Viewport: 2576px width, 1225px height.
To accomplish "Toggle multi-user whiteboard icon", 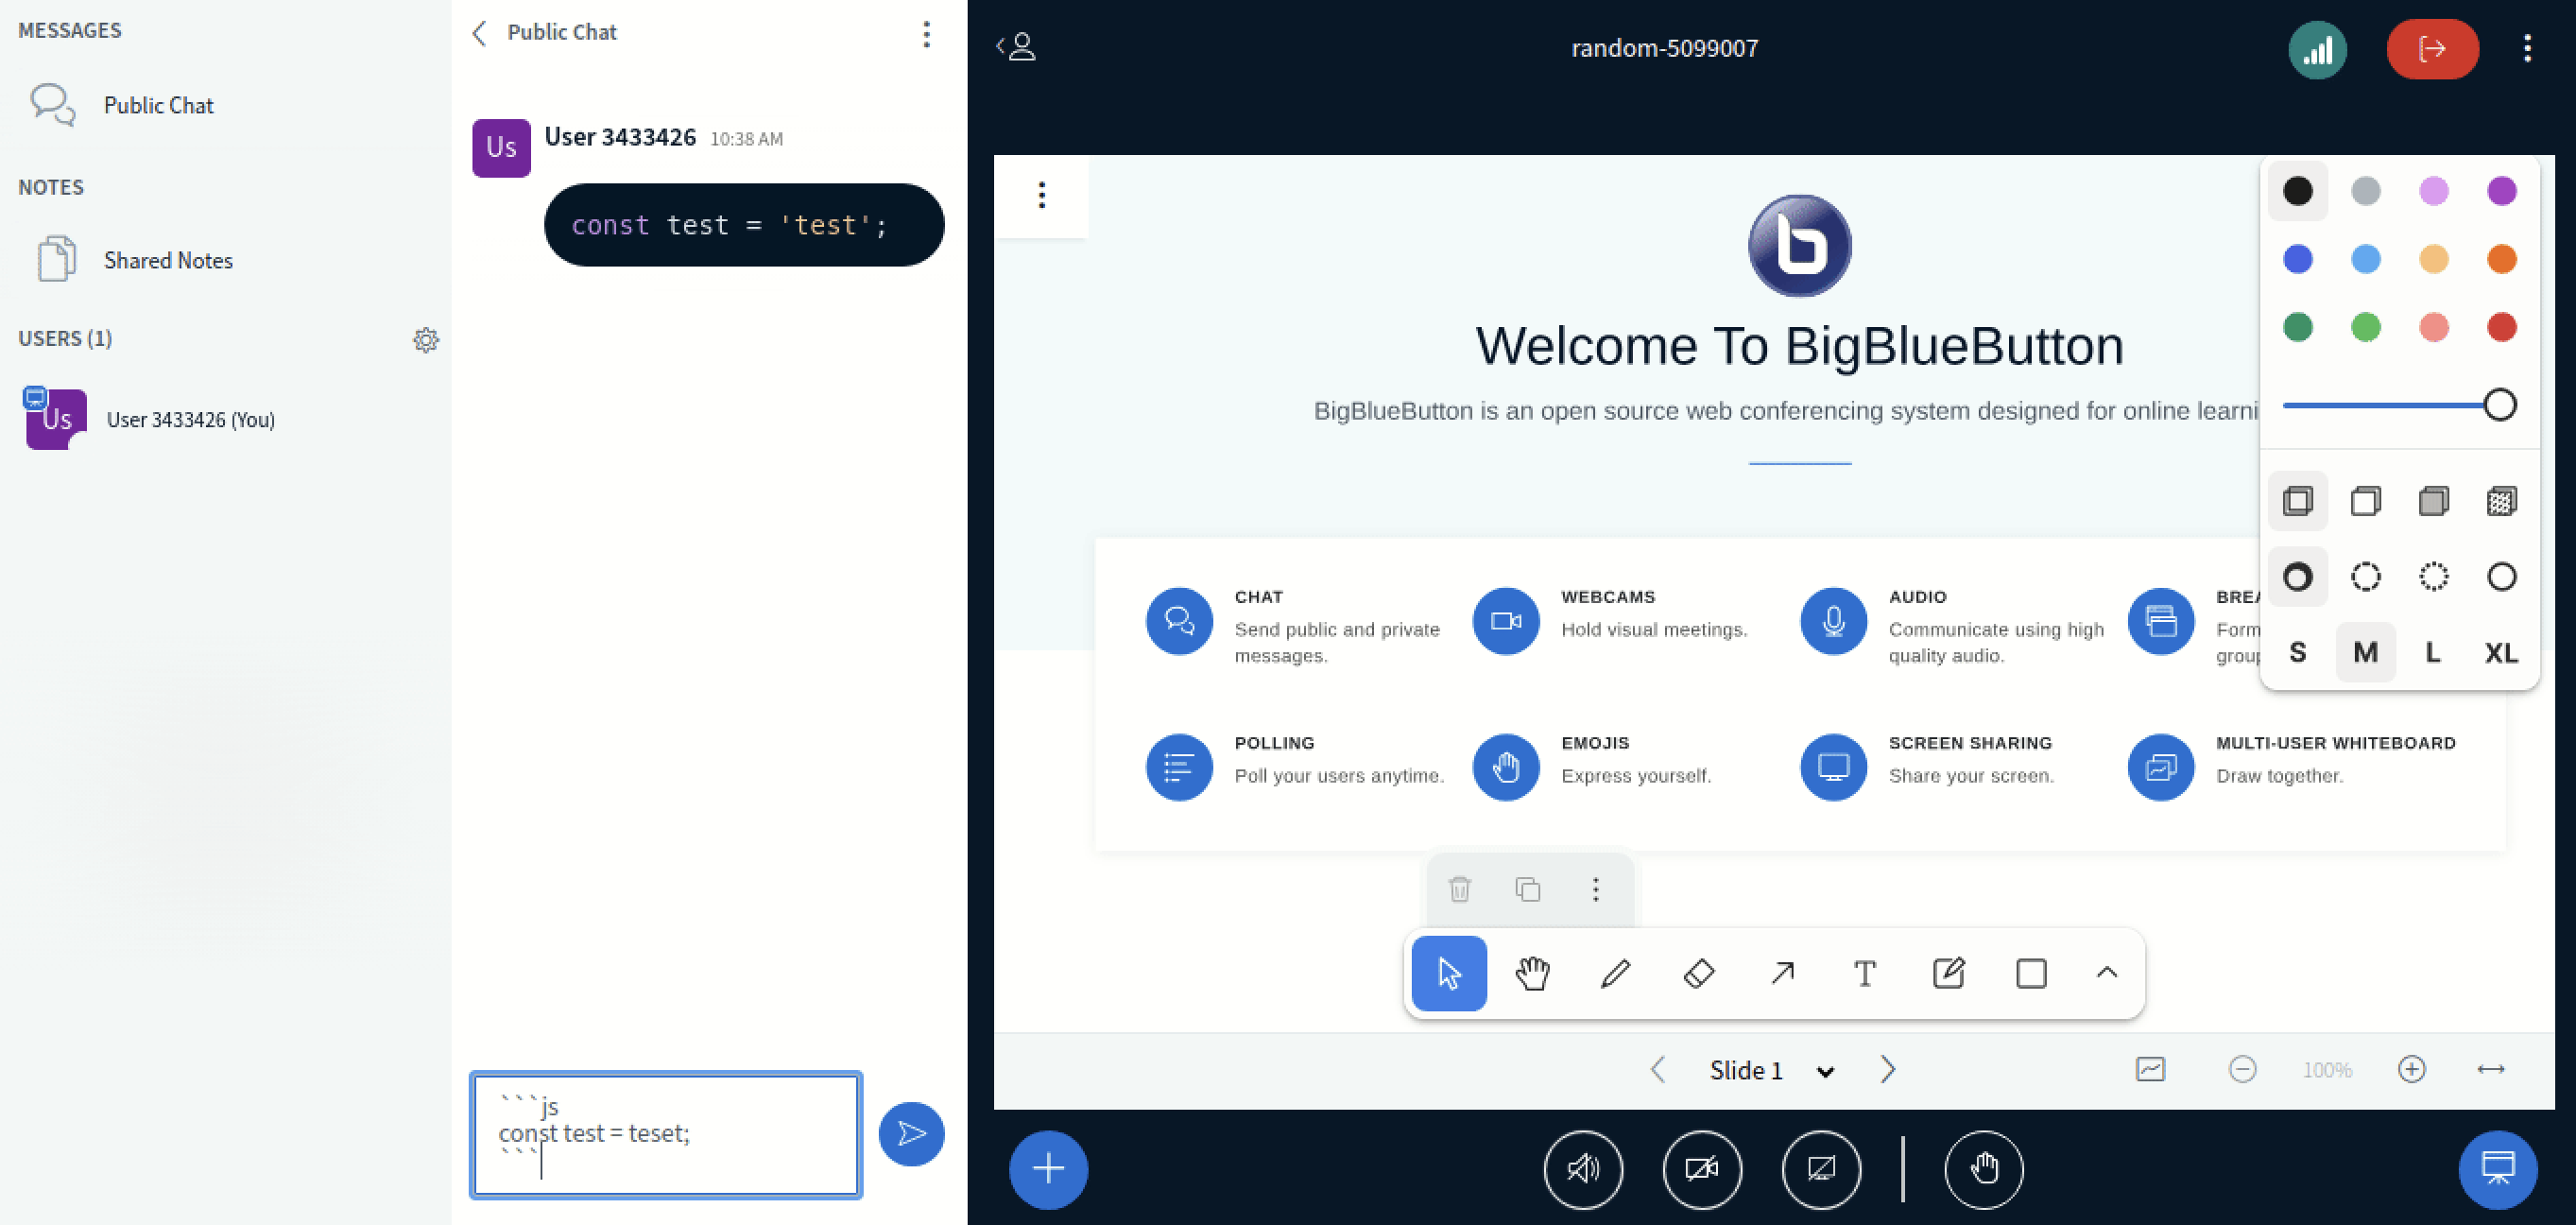I will (x=2151, y=1069).
